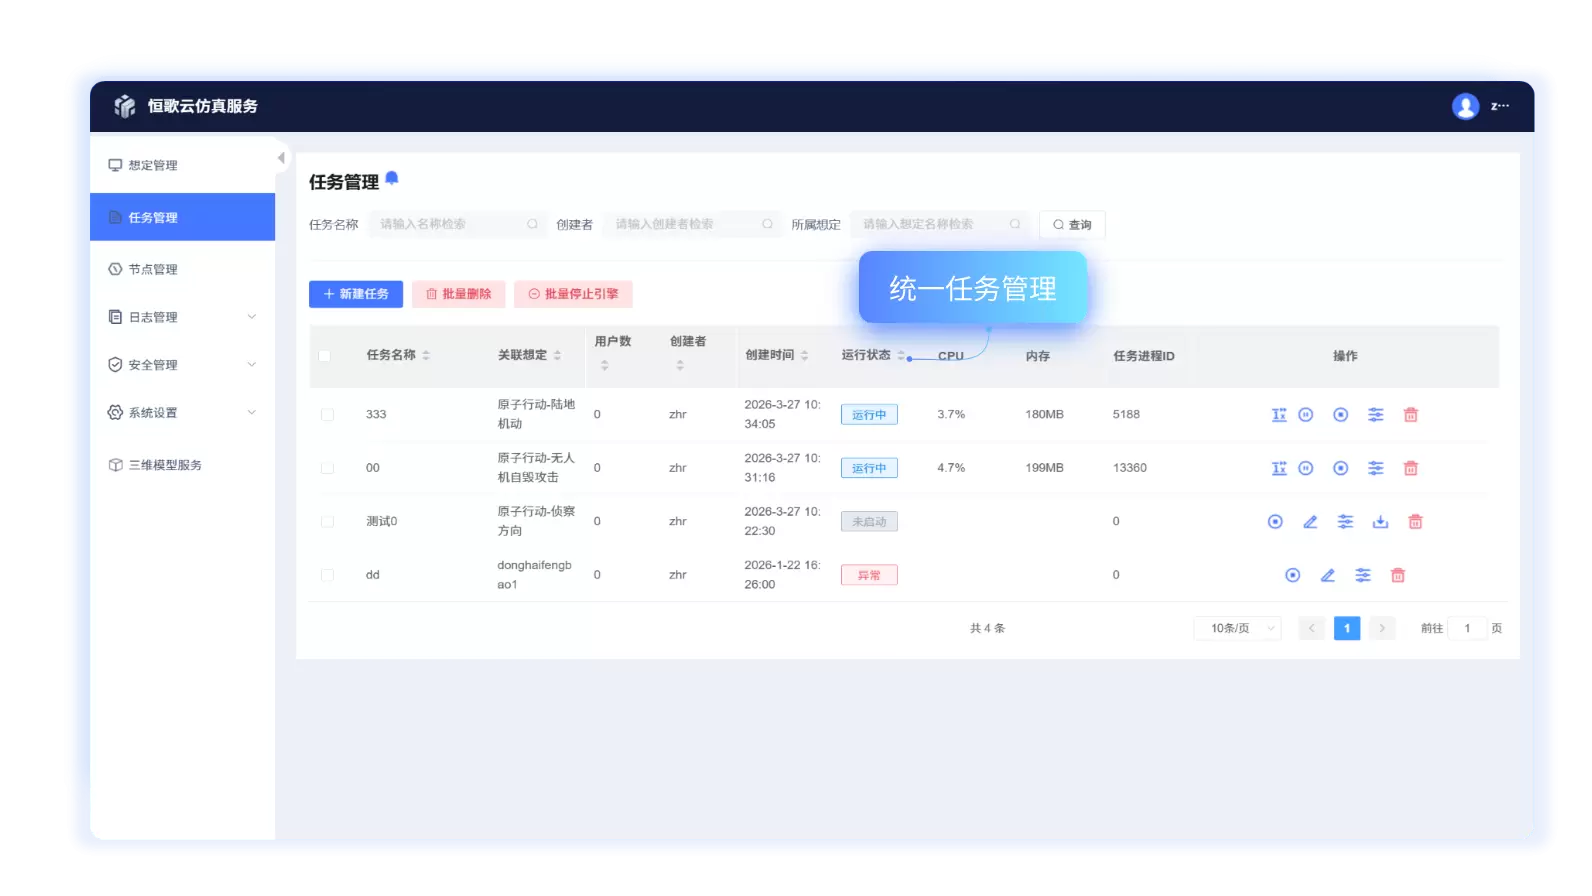The image size is (1592, 896).
Task: Click the 原子行动-无人机自毁攻击 cell
Action: (536, 468)
